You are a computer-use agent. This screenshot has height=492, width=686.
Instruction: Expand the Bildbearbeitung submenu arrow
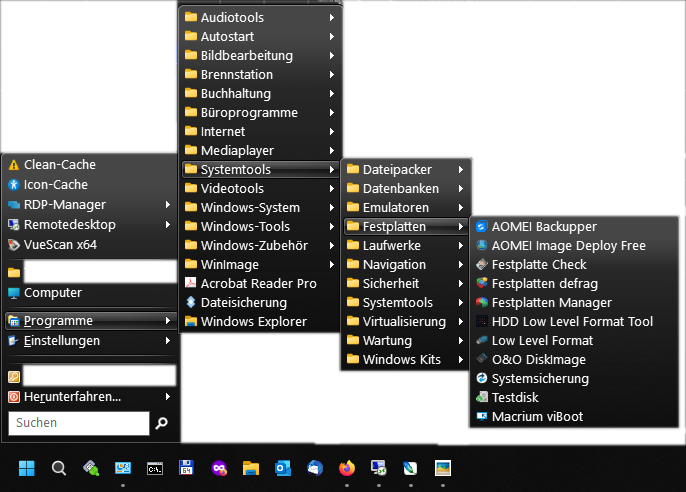pos(332,56)
